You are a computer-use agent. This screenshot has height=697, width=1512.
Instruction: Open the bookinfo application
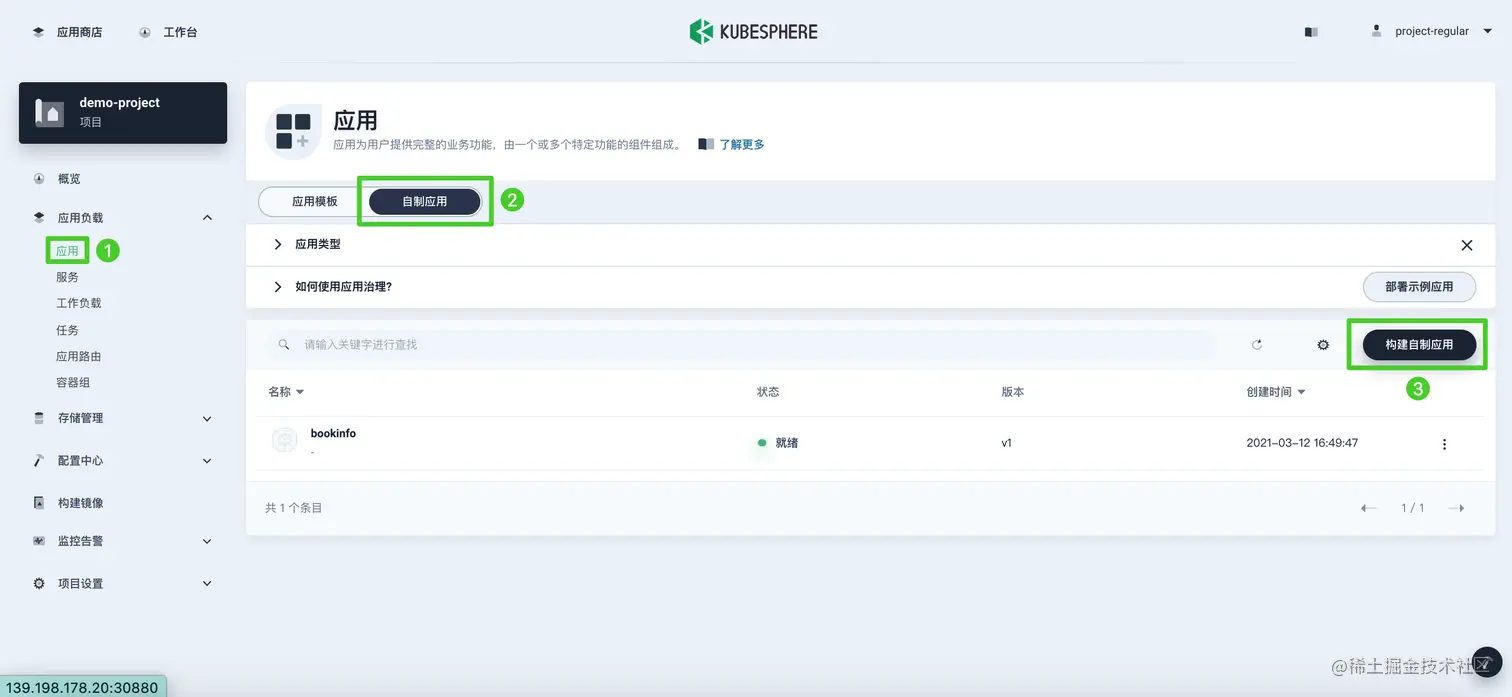(x=333, y=433)
